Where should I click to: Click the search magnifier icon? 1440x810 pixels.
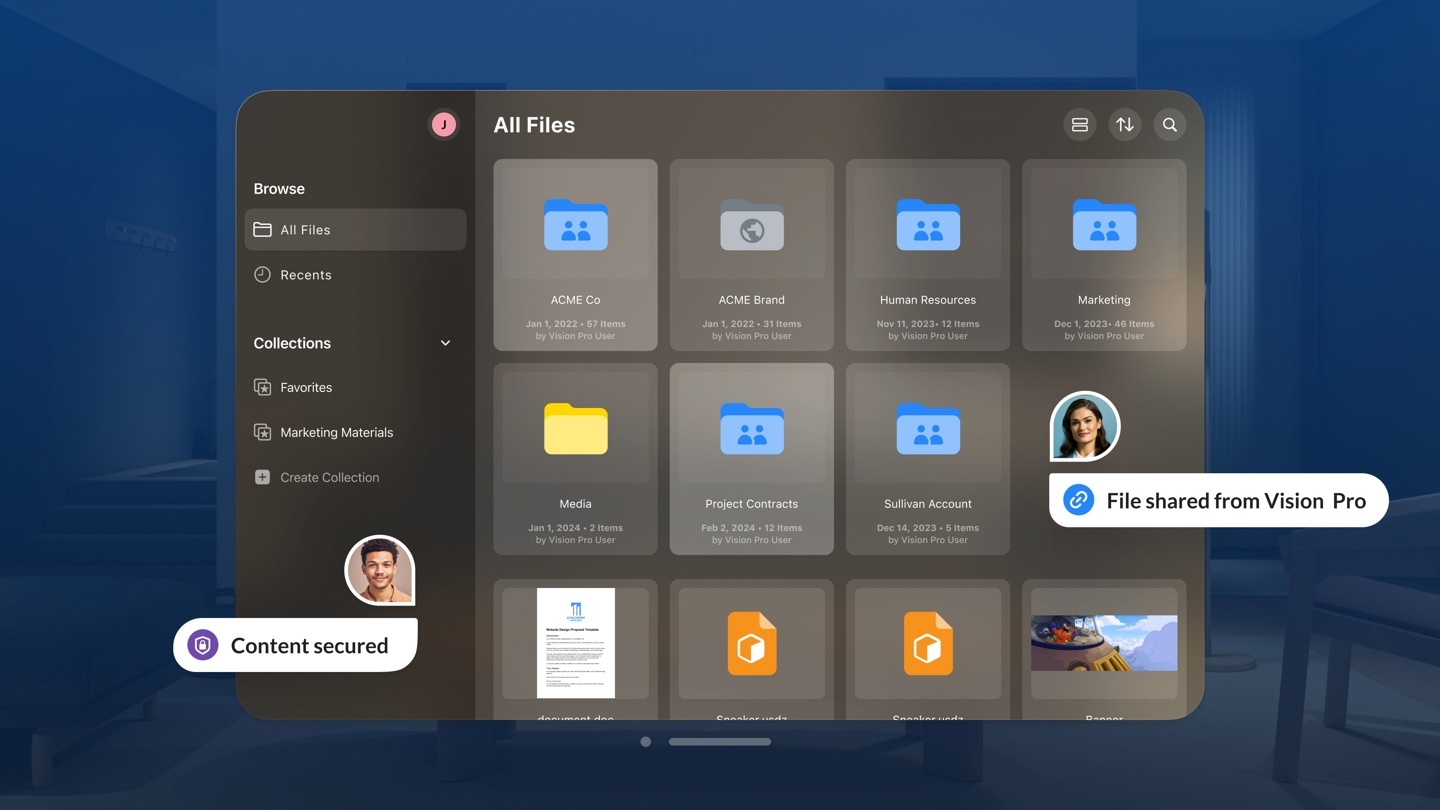click(x=1169, y=125)
